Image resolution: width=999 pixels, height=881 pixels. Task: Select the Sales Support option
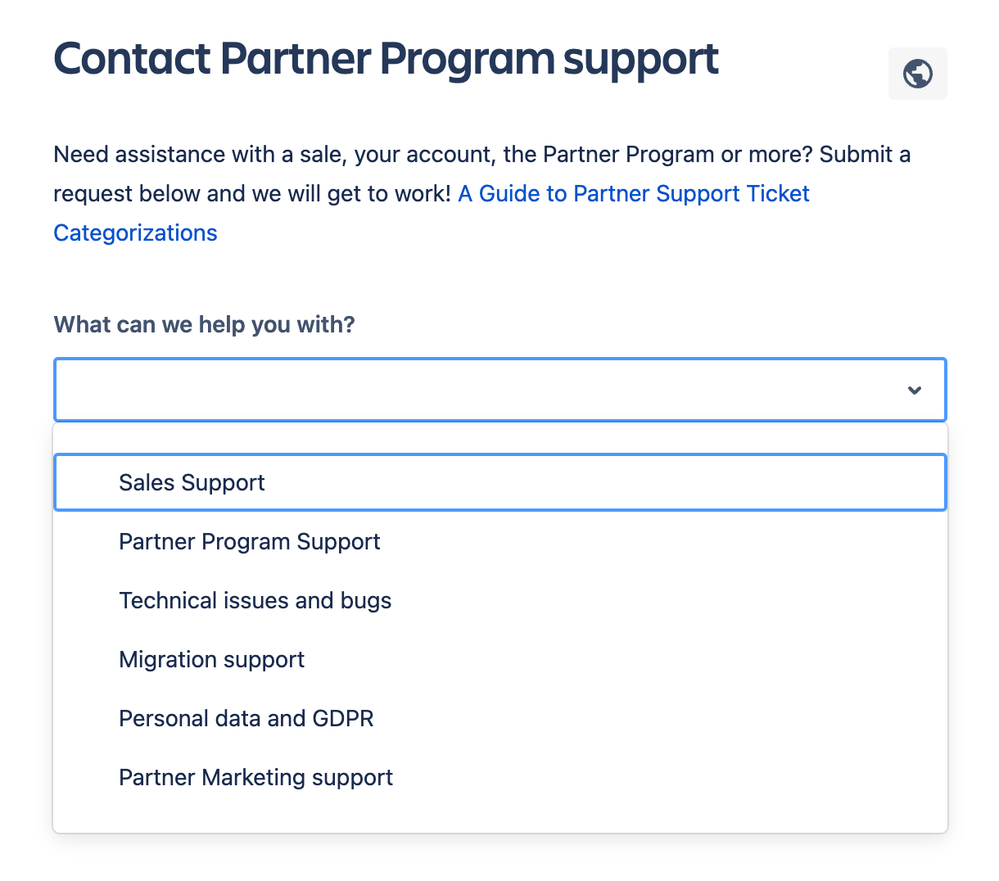click(x=191, y=483)
